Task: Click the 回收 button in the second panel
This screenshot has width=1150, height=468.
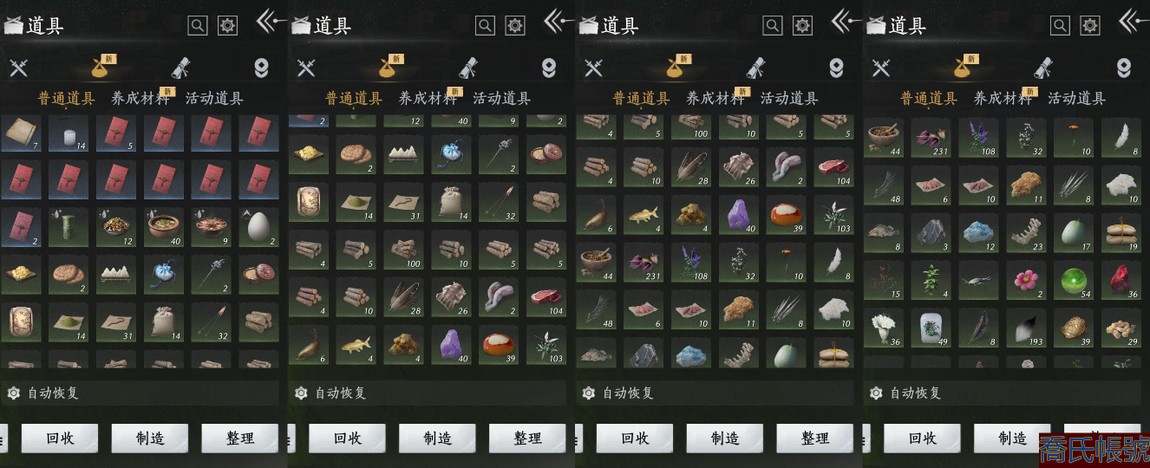Action: click(x=347, y=439)
